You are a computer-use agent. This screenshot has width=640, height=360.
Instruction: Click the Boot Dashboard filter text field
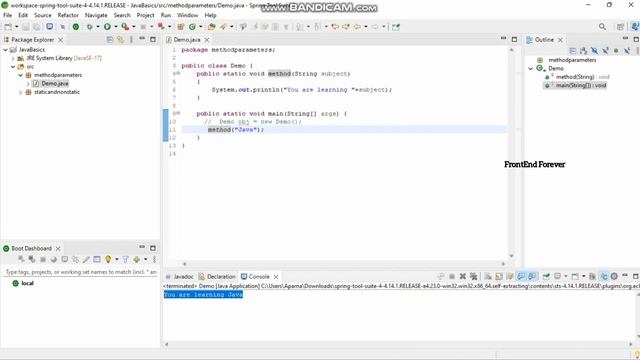click(80, 272)
